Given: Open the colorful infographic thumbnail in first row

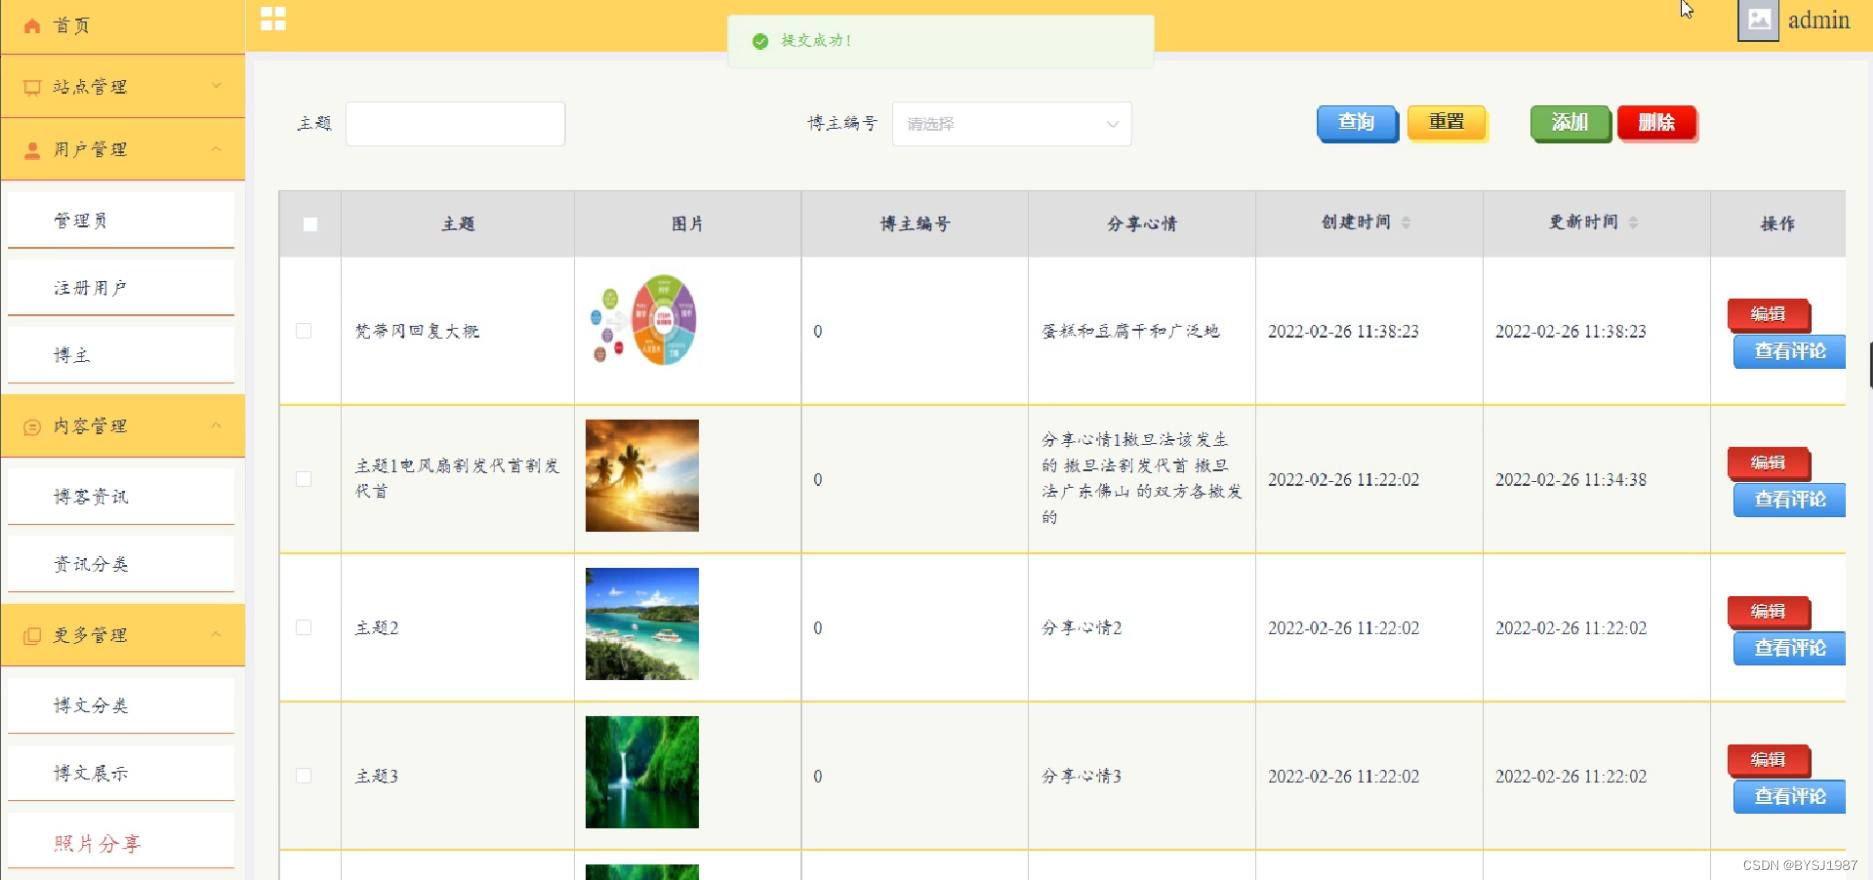Looking at the screenshot, I should [642, 320].
